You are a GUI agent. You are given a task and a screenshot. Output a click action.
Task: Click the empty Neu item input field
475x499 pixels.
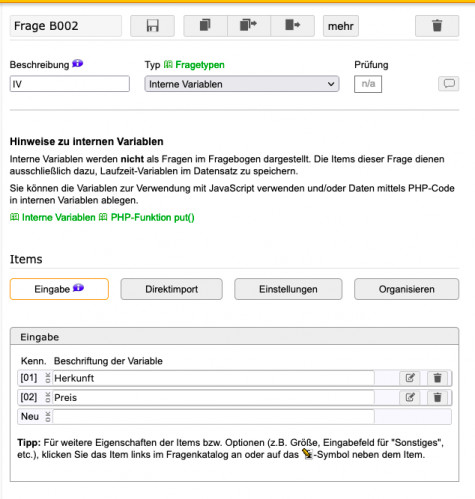pos(213,417)
